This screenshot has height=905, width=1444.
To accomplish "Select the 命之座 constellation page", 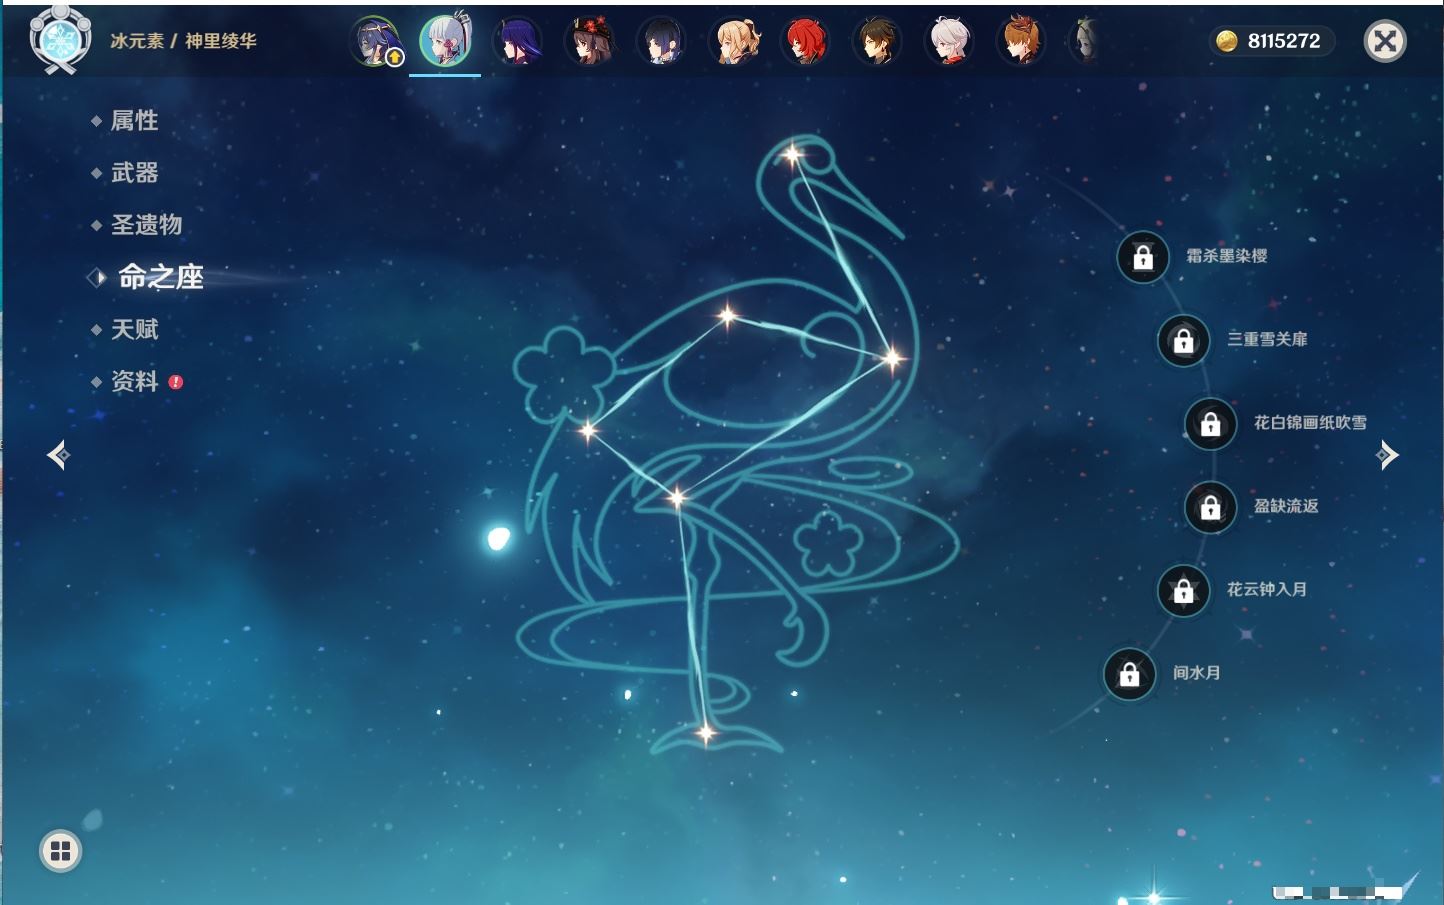I will tap(160, 277).
